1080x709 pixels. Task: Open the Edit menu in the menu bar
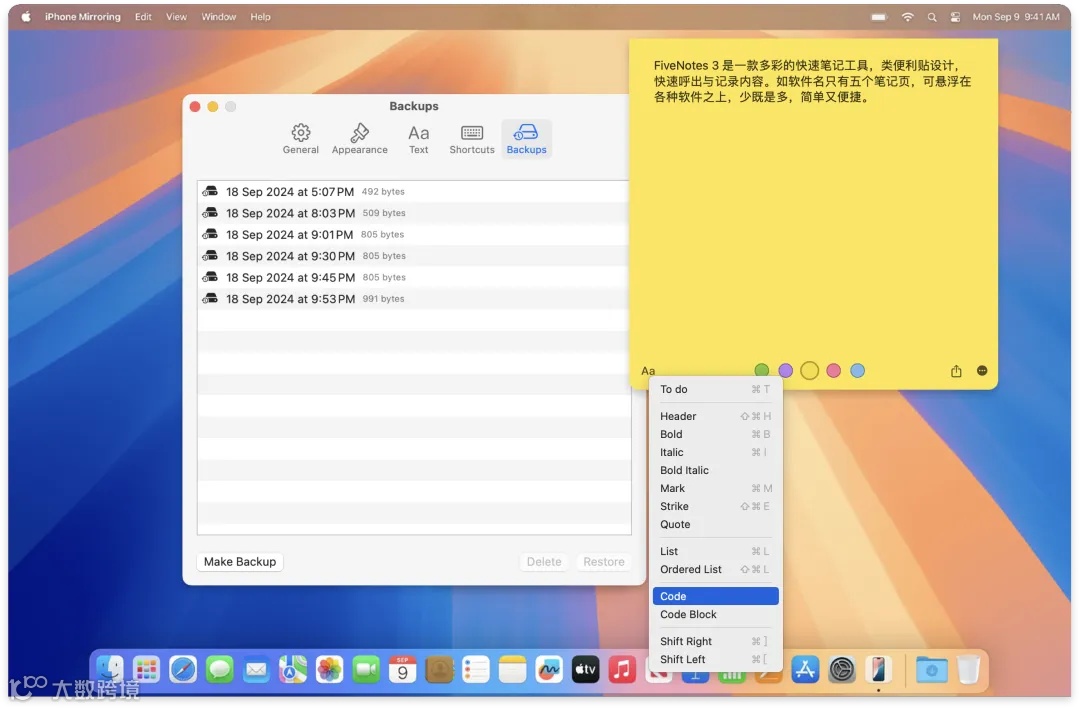point(143,17)
